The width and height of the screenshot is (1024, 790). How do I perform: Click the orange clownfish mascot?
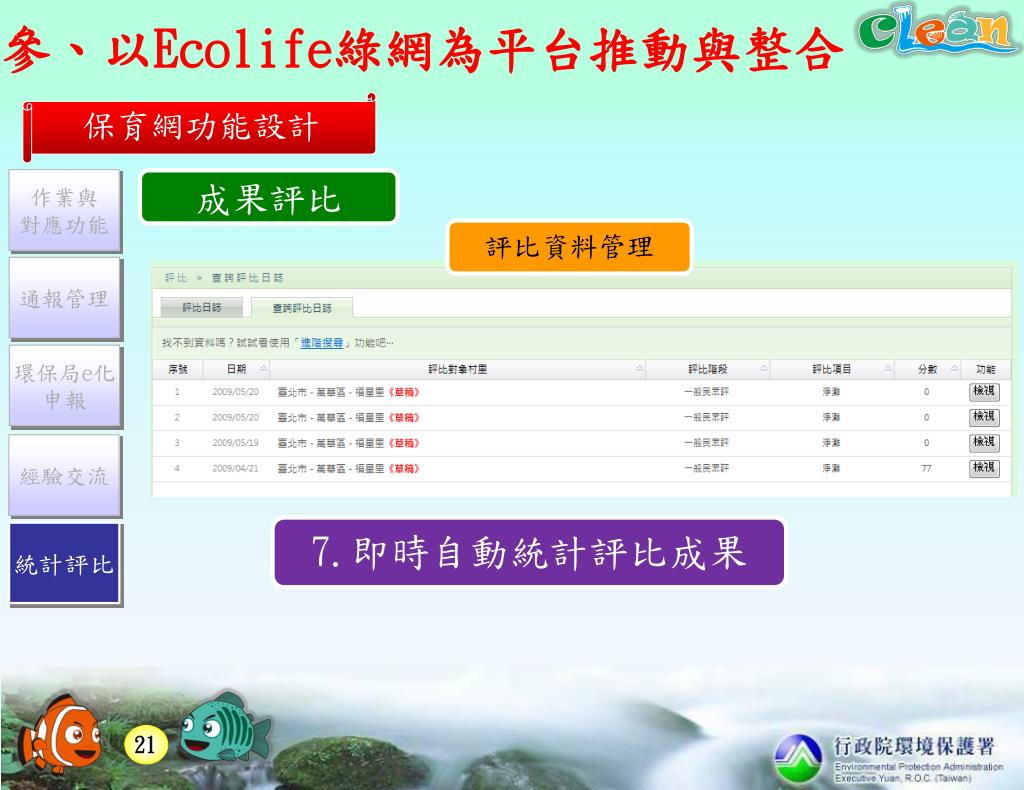(x=60, y=735)
